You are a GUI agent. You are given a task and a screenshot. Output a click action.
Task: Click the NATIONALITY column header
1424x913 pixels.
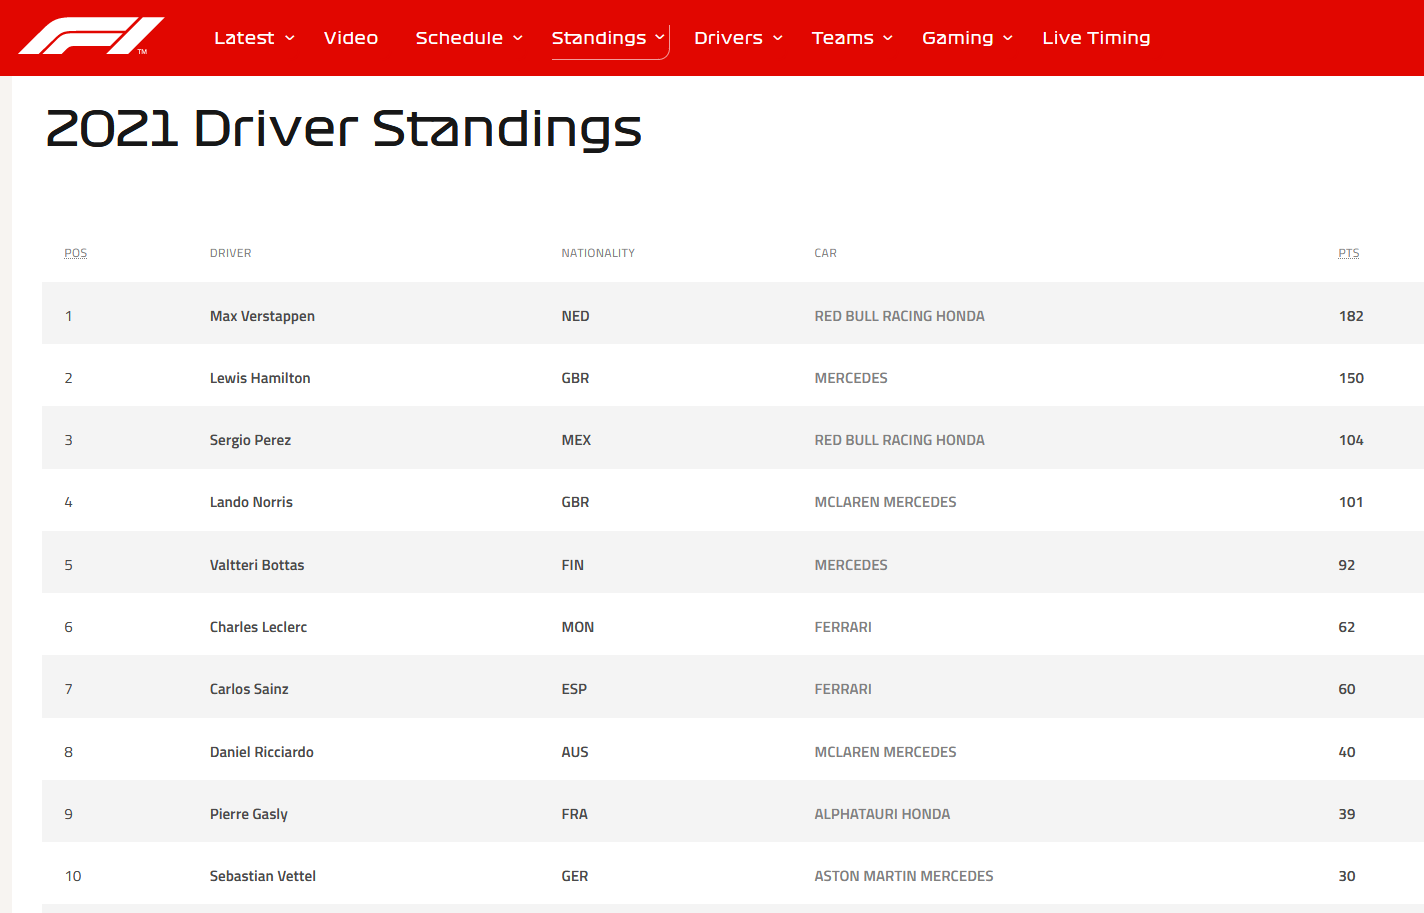pyautogui.click(x=598, y=253)
